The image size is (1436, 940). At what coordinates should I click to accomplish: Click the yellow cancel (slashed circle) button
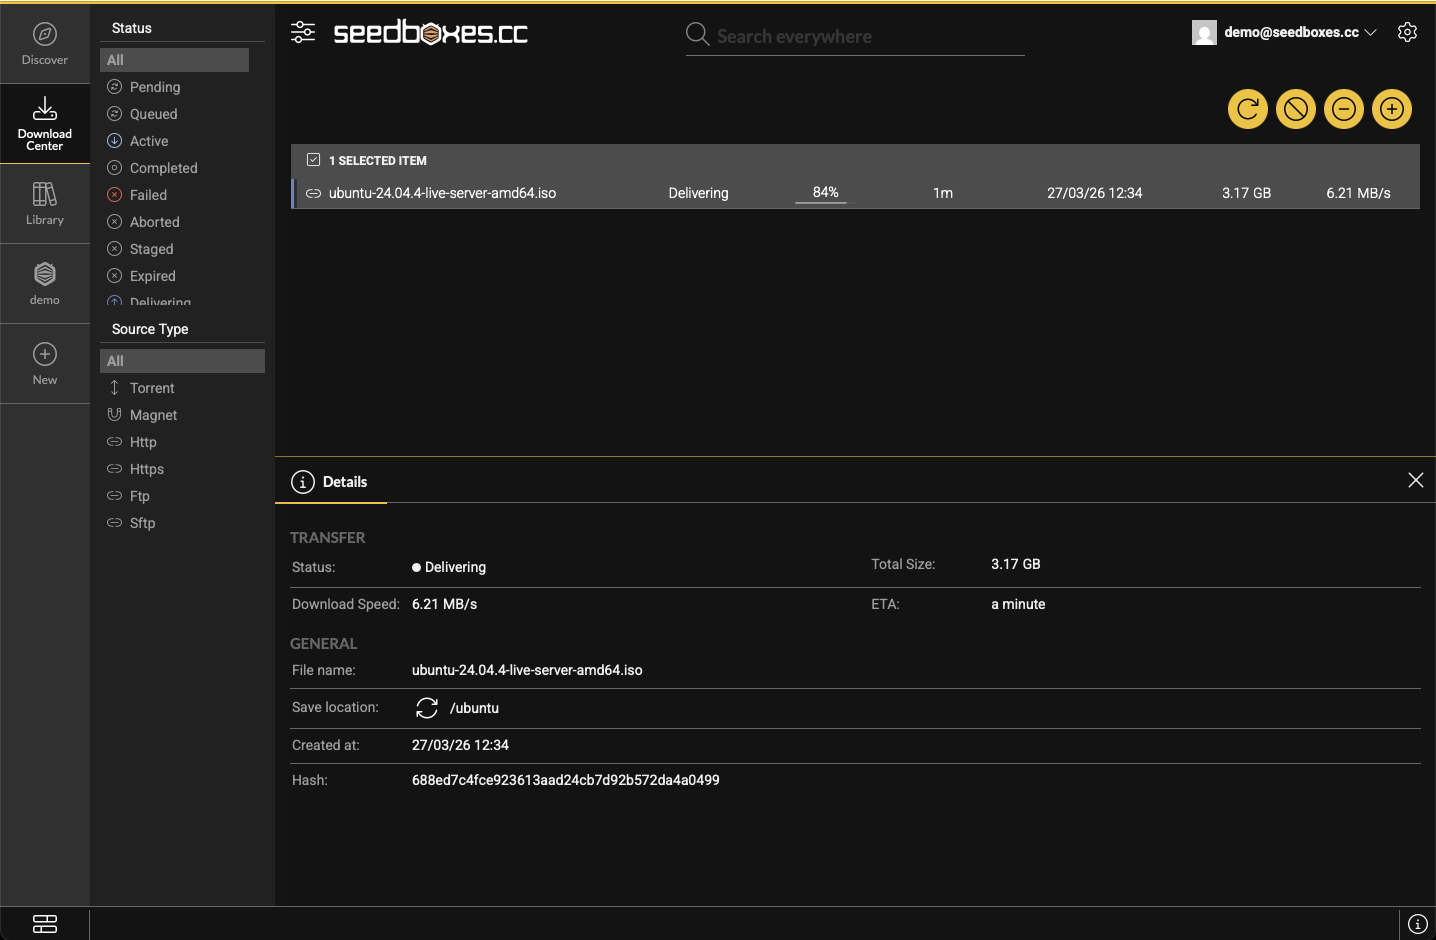[1295, 109]
